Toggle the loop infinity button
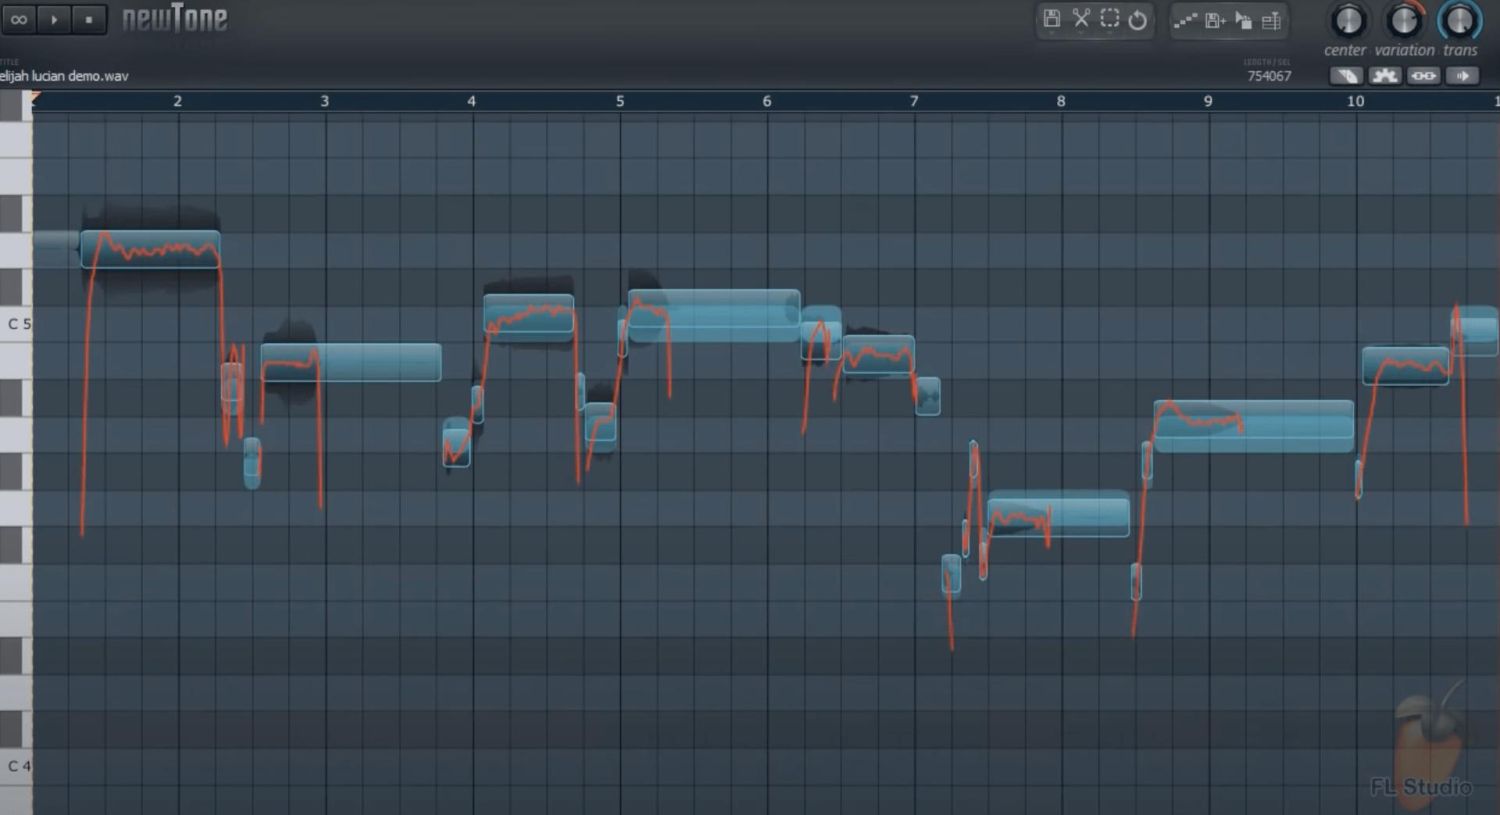 (19, 19)
